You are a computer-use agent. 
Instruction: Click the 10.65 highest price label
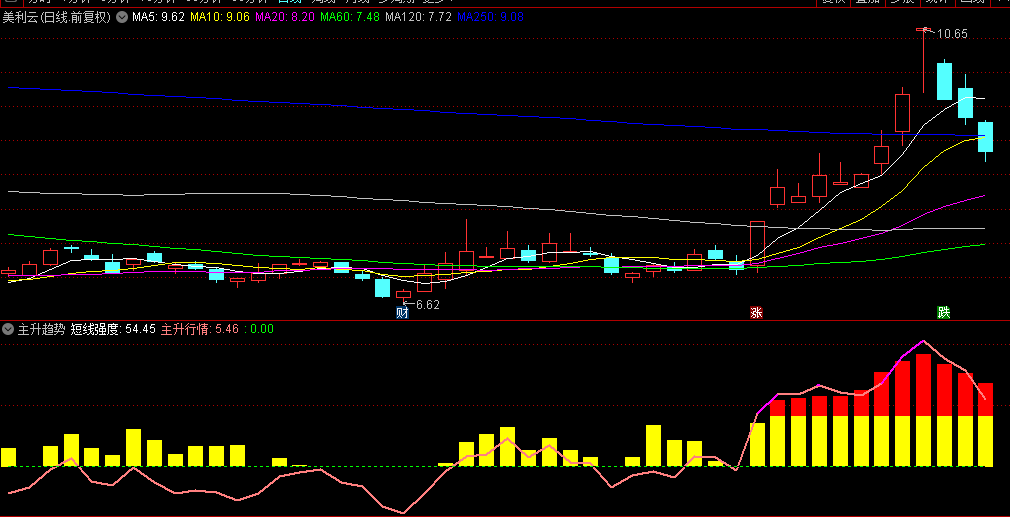952,34
